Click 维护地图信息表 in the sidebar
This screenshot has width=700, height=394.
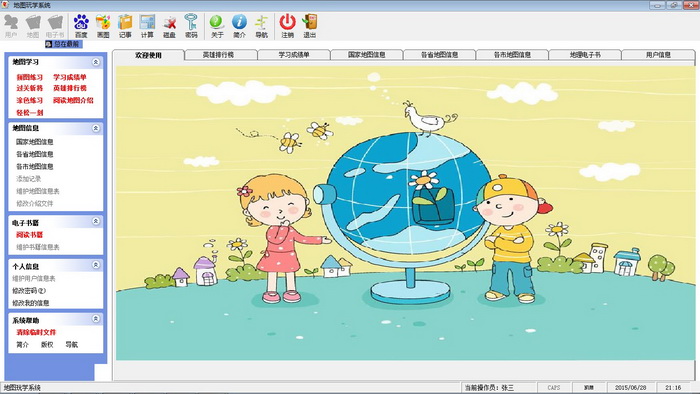38,191
